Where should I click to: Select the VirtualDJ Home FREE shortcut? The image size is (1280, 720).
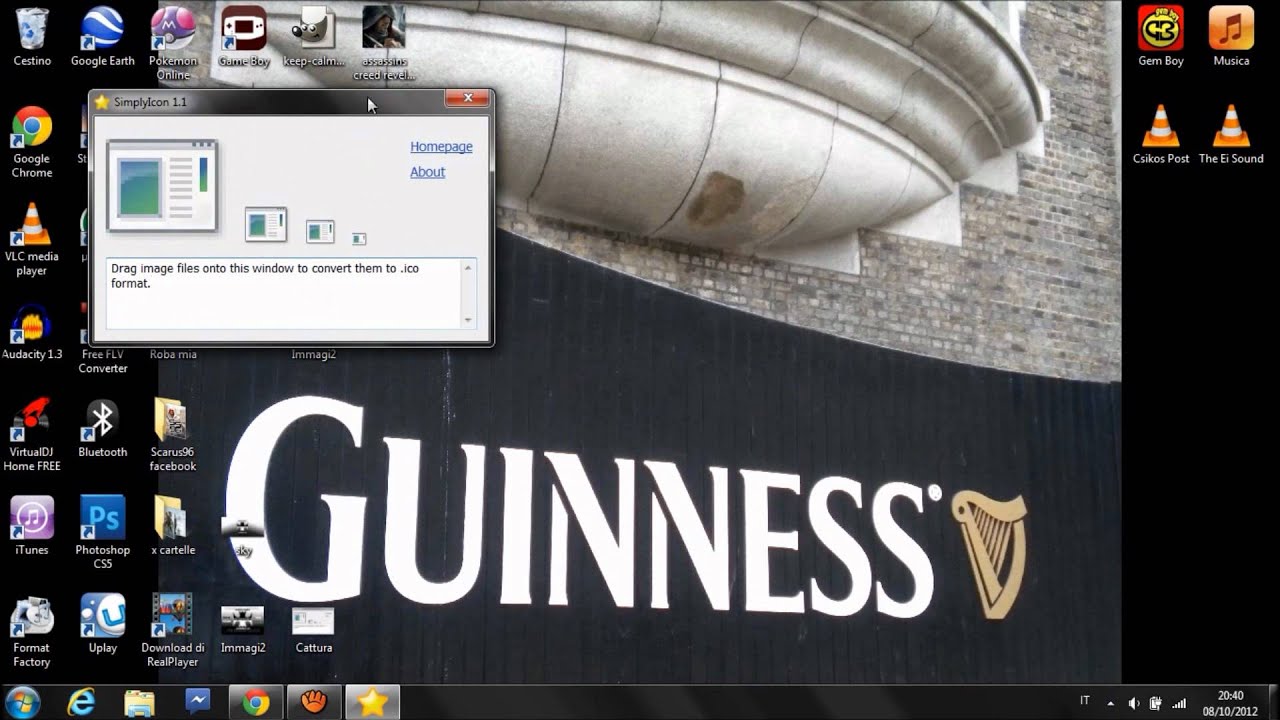32,436
